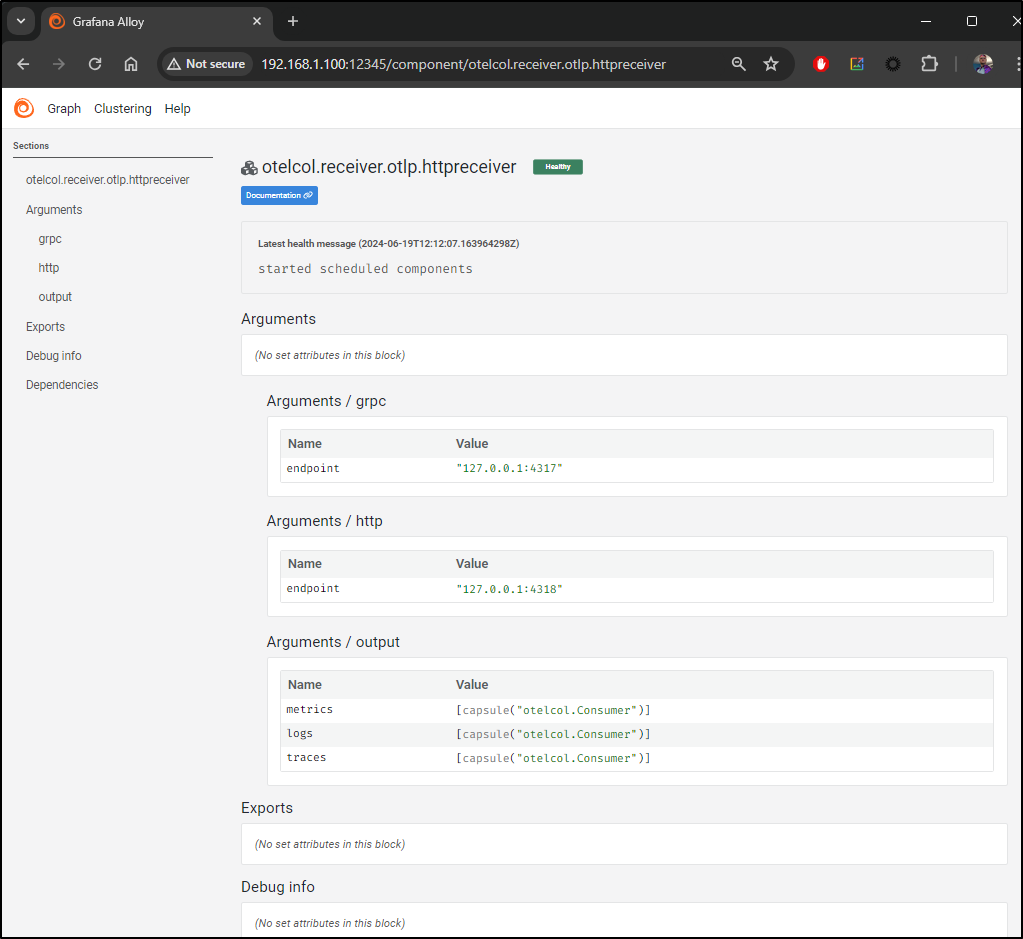Screen dimensions: 1023x939
Task: Click the Arguments / http heading
Action: pyautogui.click(x=324, y=521)
